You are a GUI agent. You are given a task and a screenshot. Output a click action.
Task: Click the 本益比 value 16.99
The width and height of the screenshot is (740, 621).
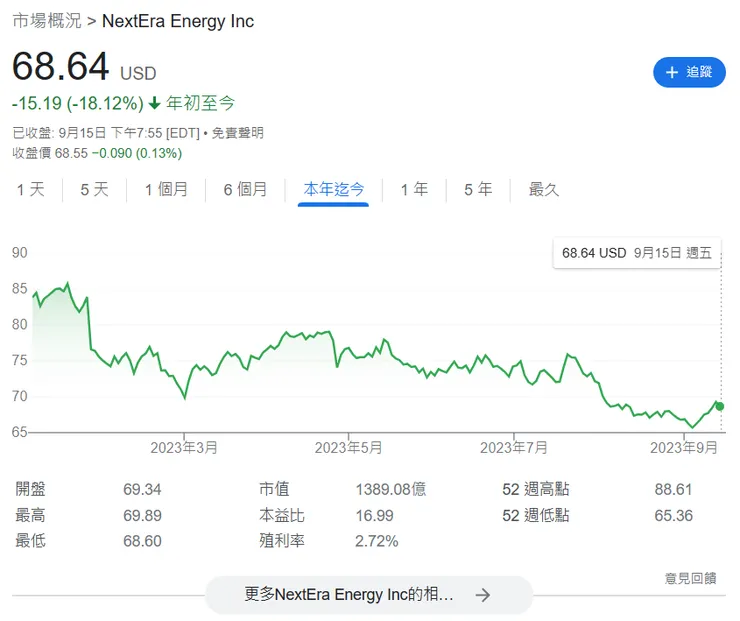pos(374,515)
